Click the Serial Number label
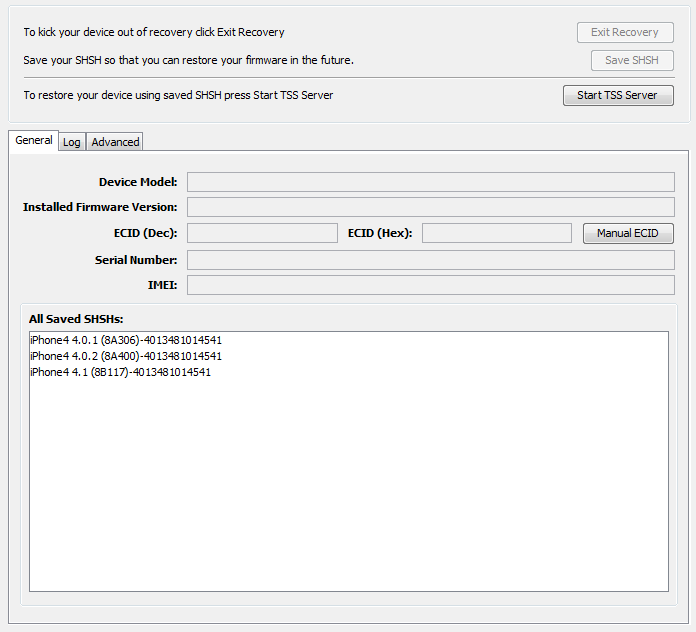The image size is (696, 632). pos(136,260)
